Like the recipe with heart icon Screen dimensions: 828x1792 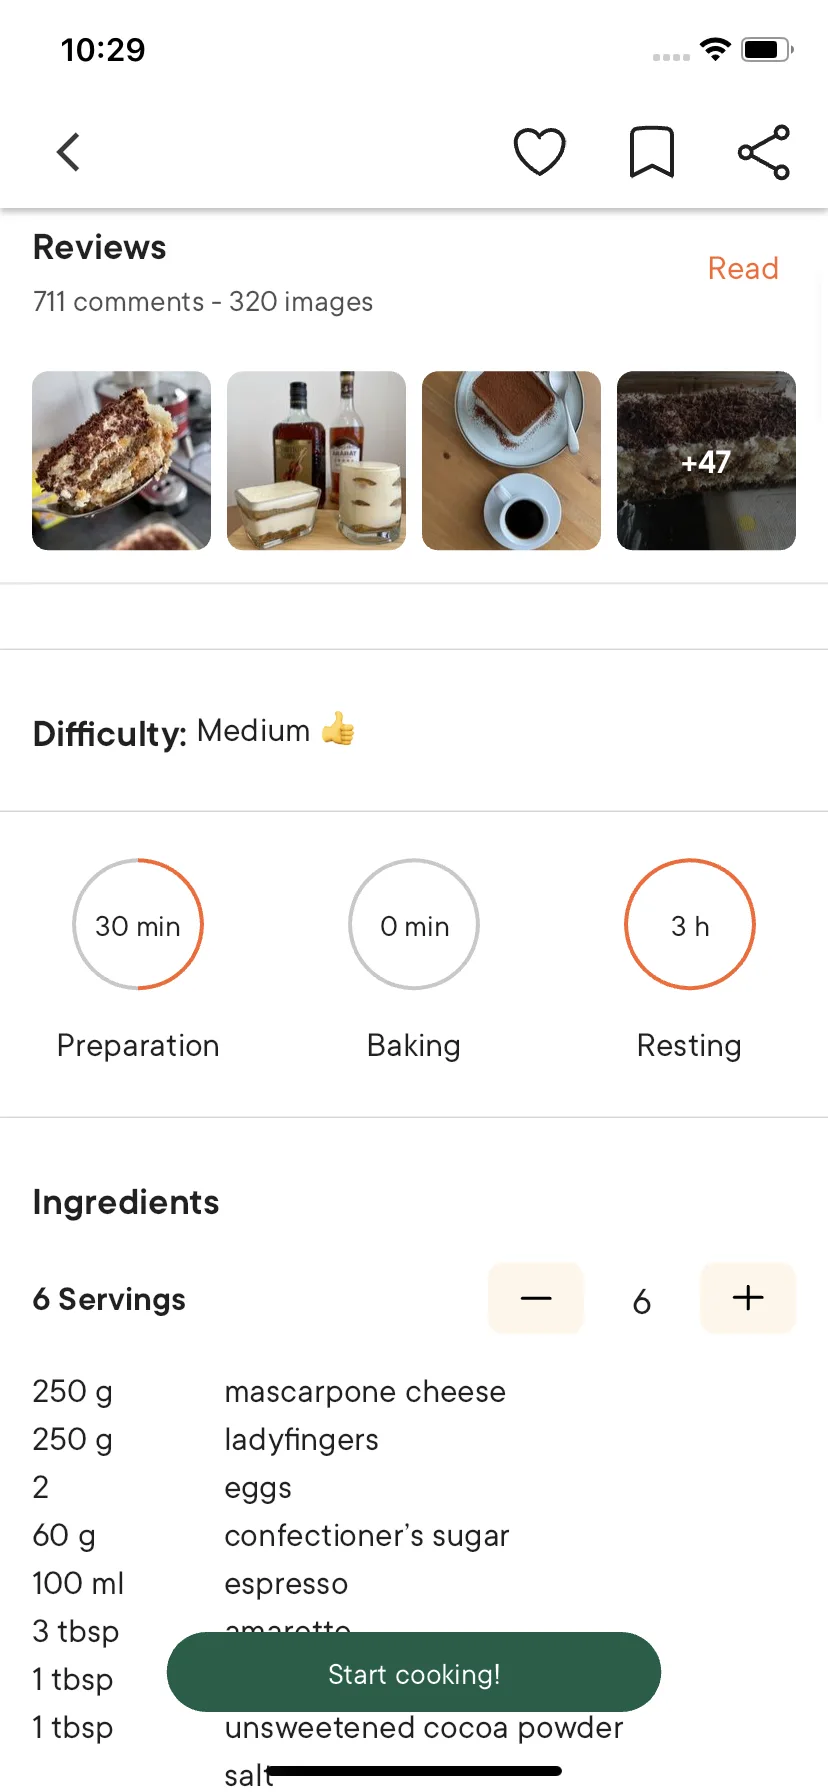pyautogui.click(x=540, y=152)
